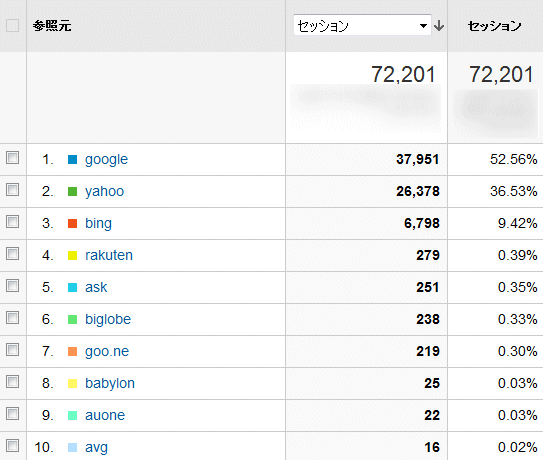Click the cyan swatch beside ask
This screenshot has width=543, height=460.
(x=72, y=288)
